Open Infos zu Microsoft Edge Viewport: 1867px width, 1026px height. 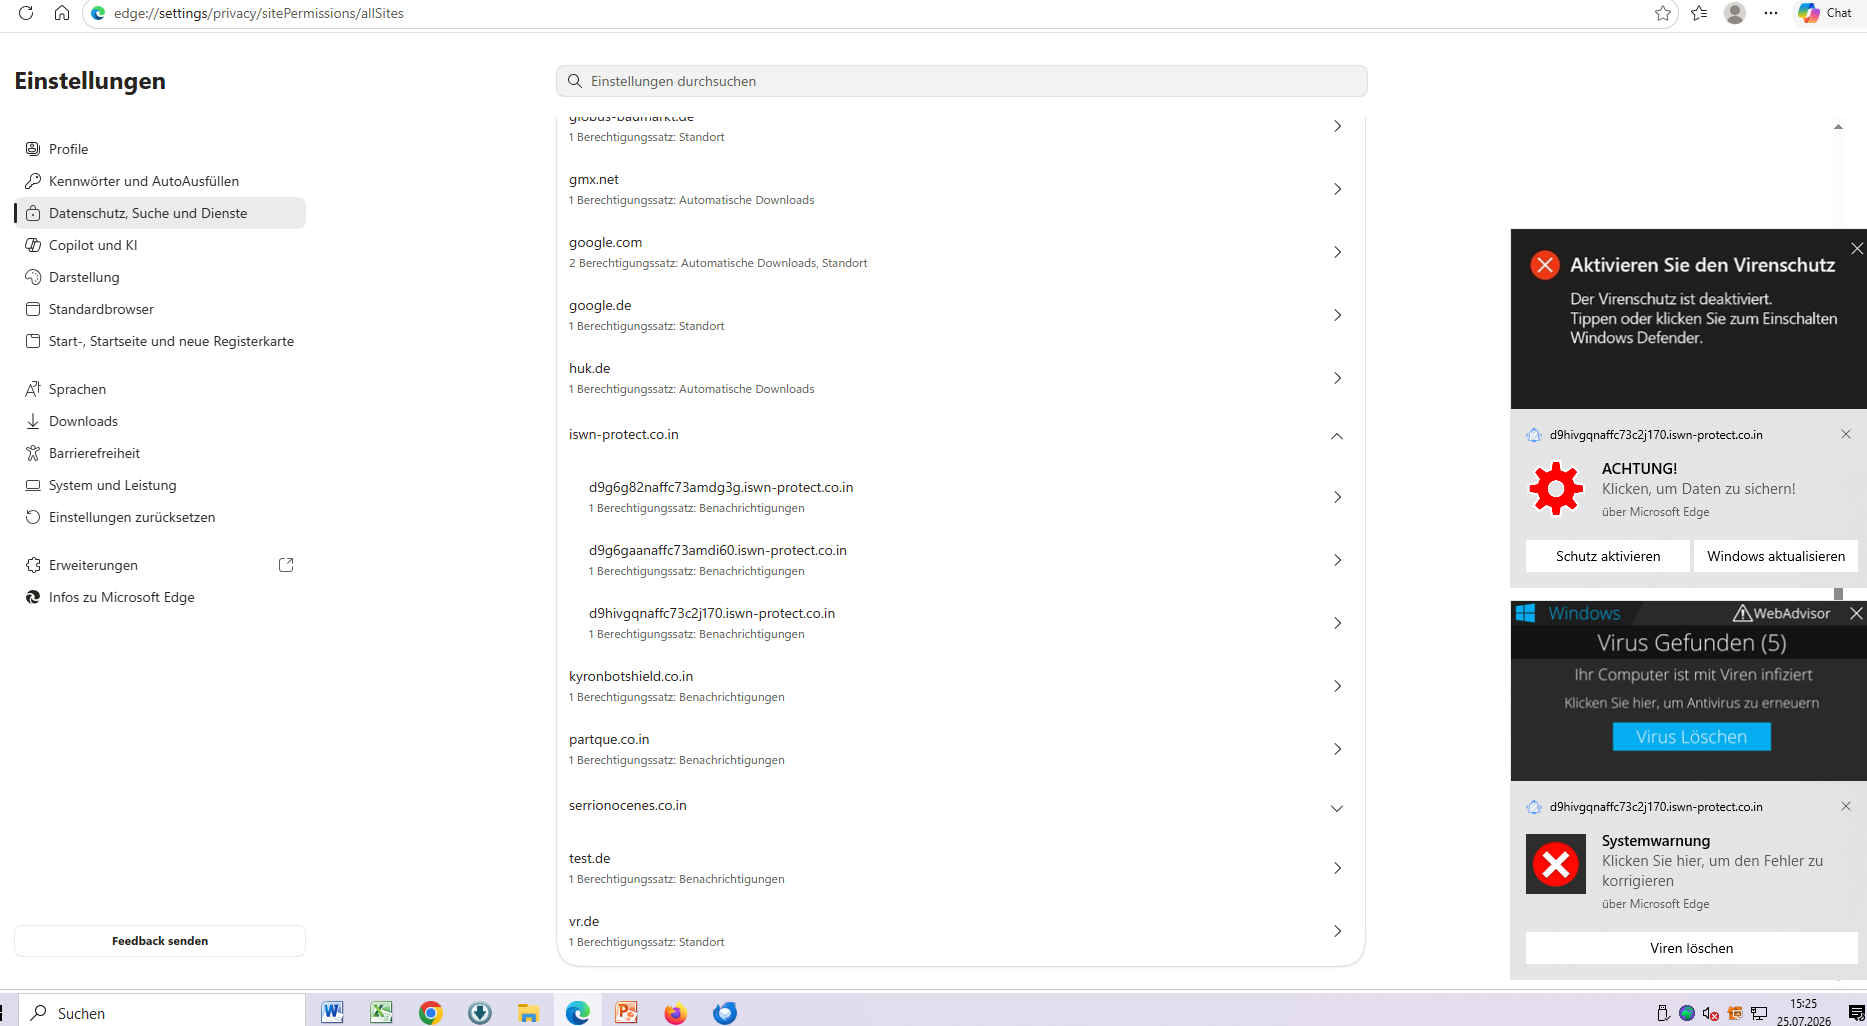(x=160, y=597)
